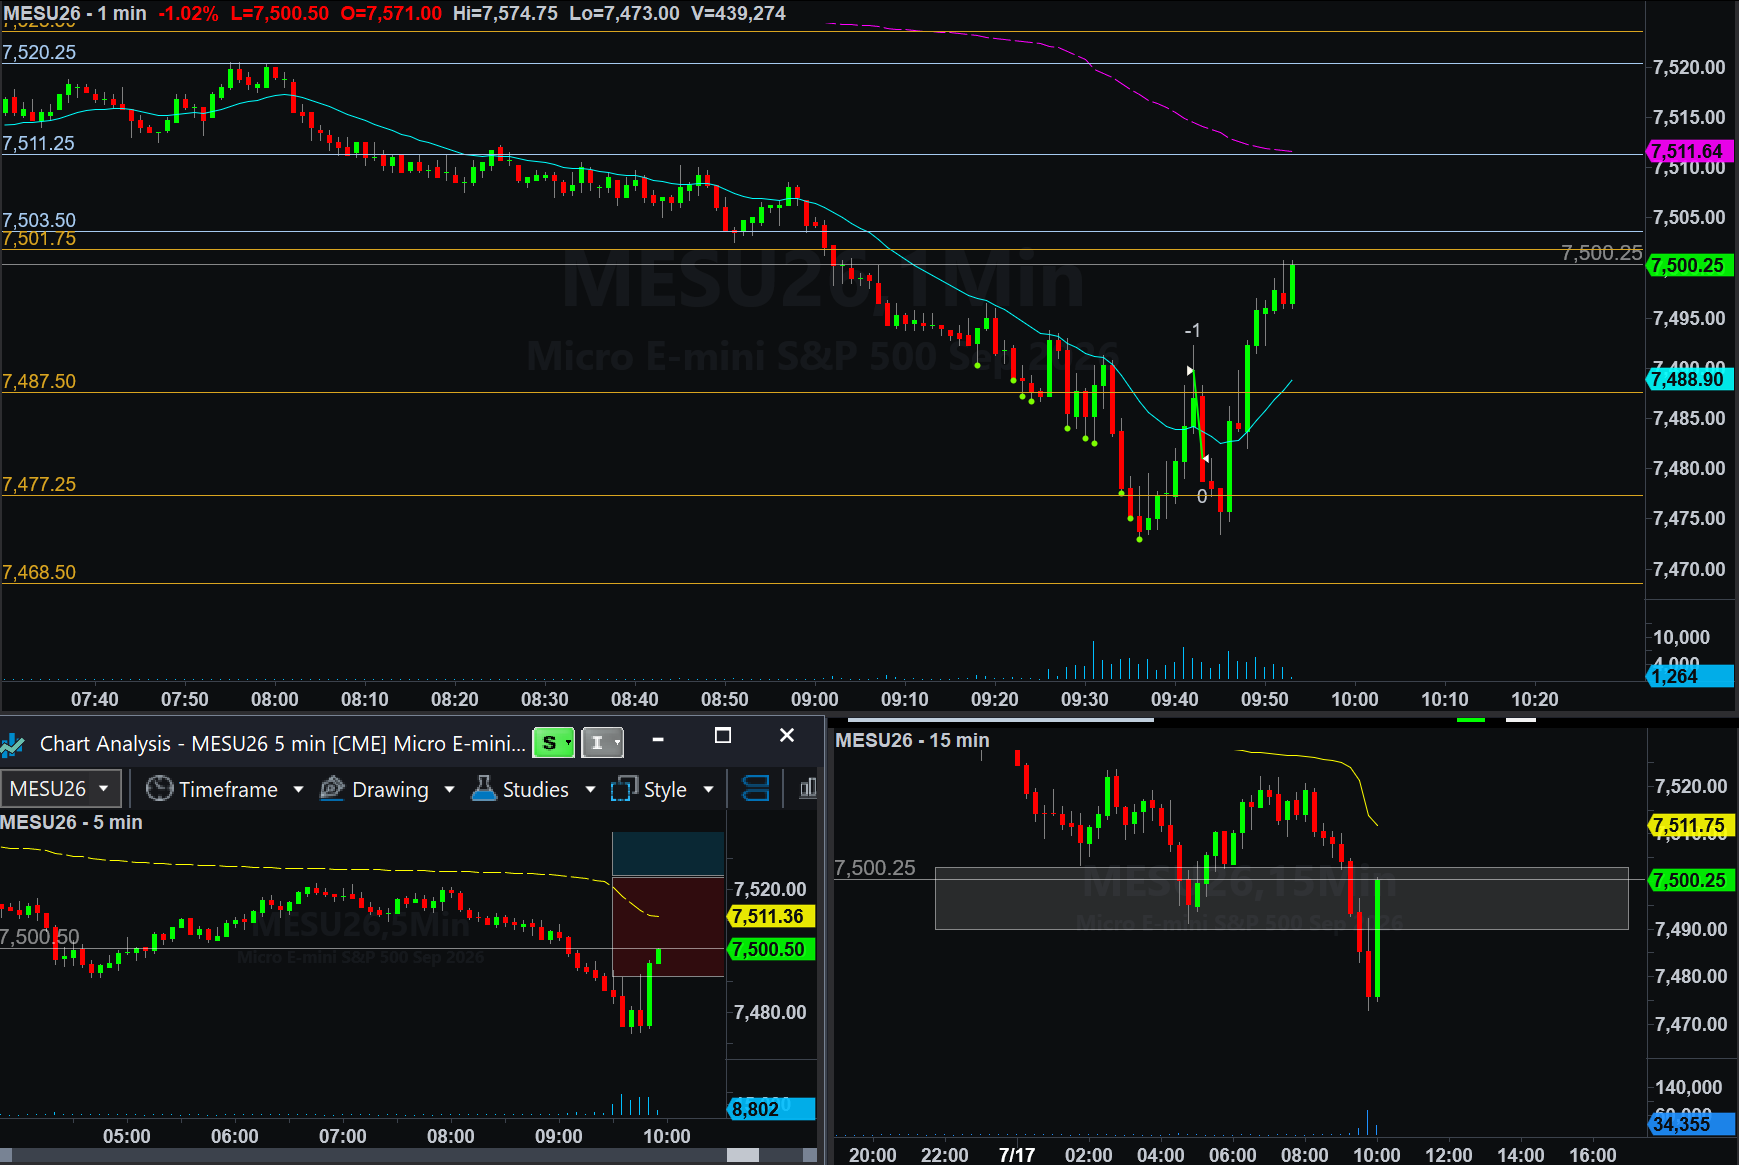Click the 7,511.25 horizontal line label

point(39,143)
